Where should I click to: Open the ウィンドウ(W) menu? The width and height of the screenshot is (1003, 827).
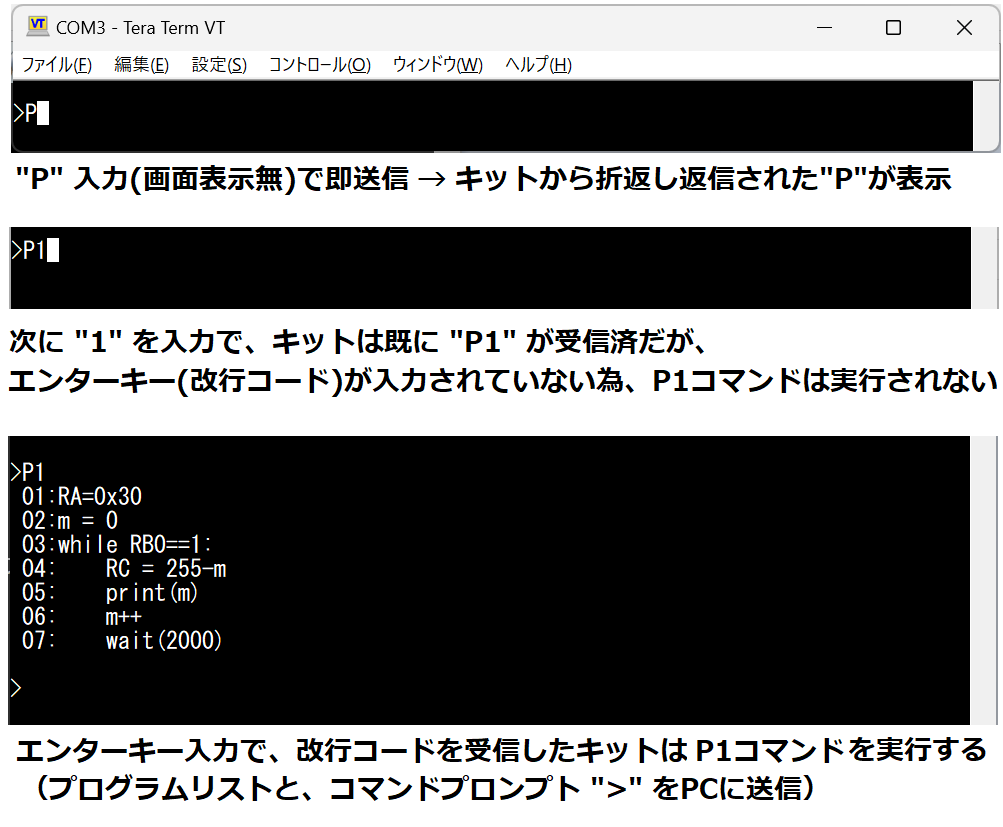(x=438, y=65)
